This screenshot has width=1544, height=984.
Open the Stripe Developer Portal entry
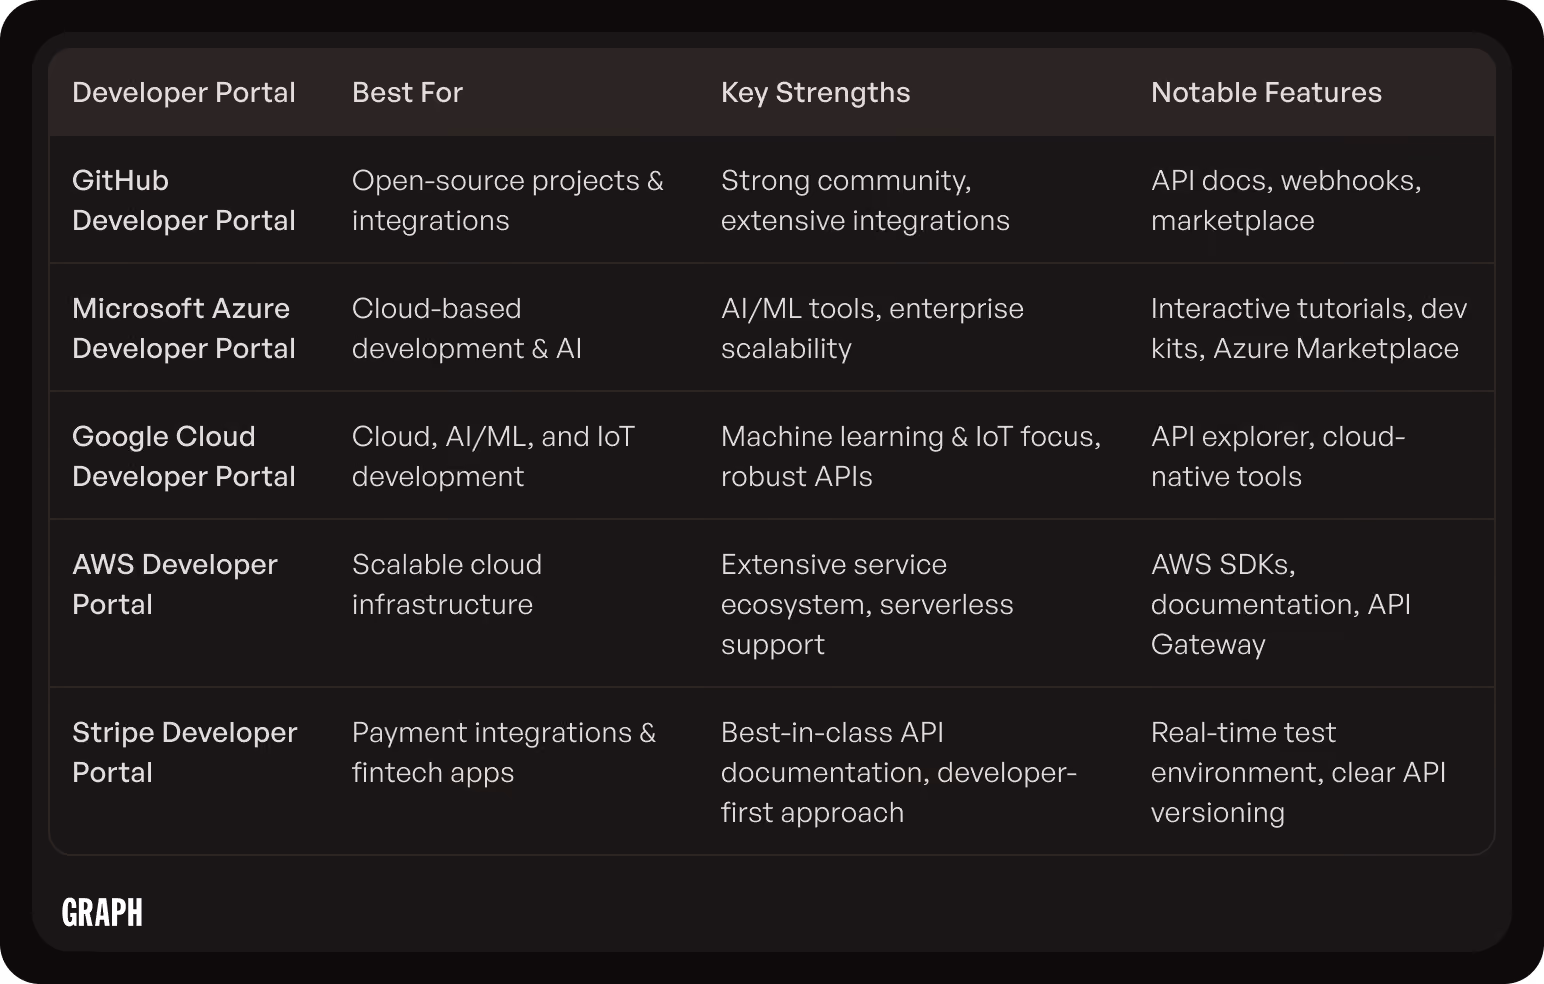click(185, 752)
